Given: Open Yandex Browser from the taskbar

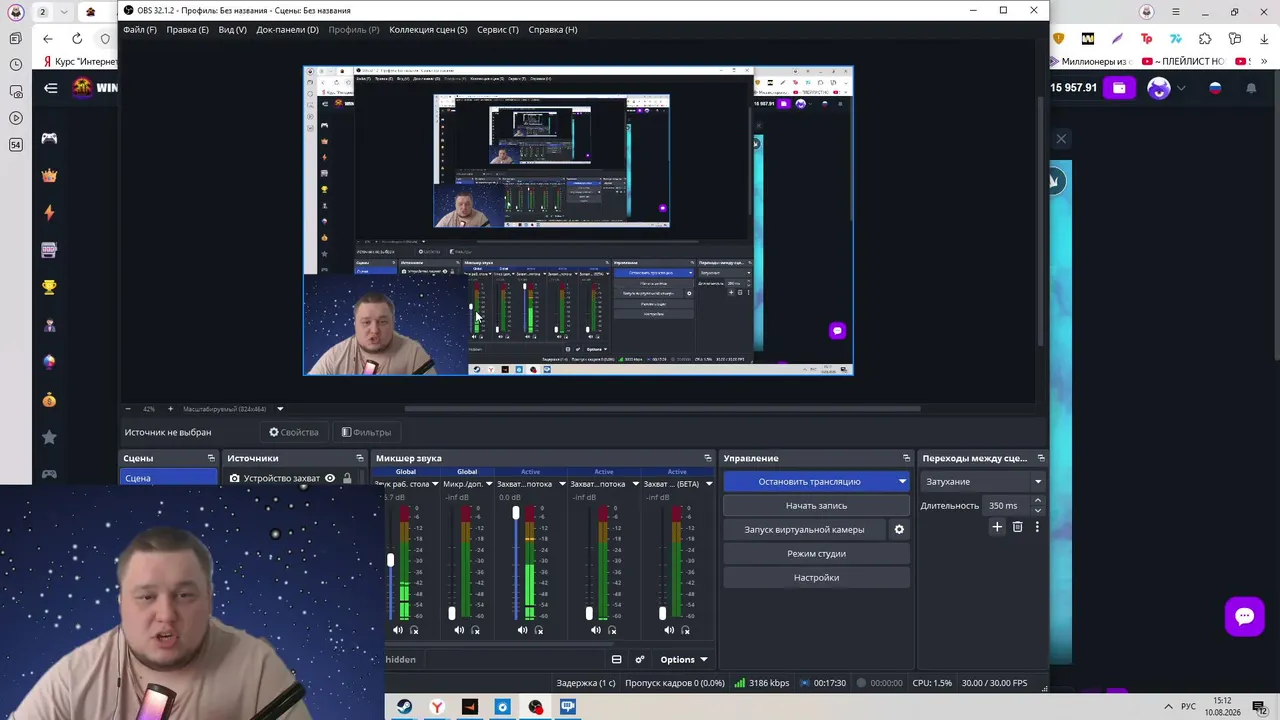Looking at the screenshot, I should tap(437, 707).
